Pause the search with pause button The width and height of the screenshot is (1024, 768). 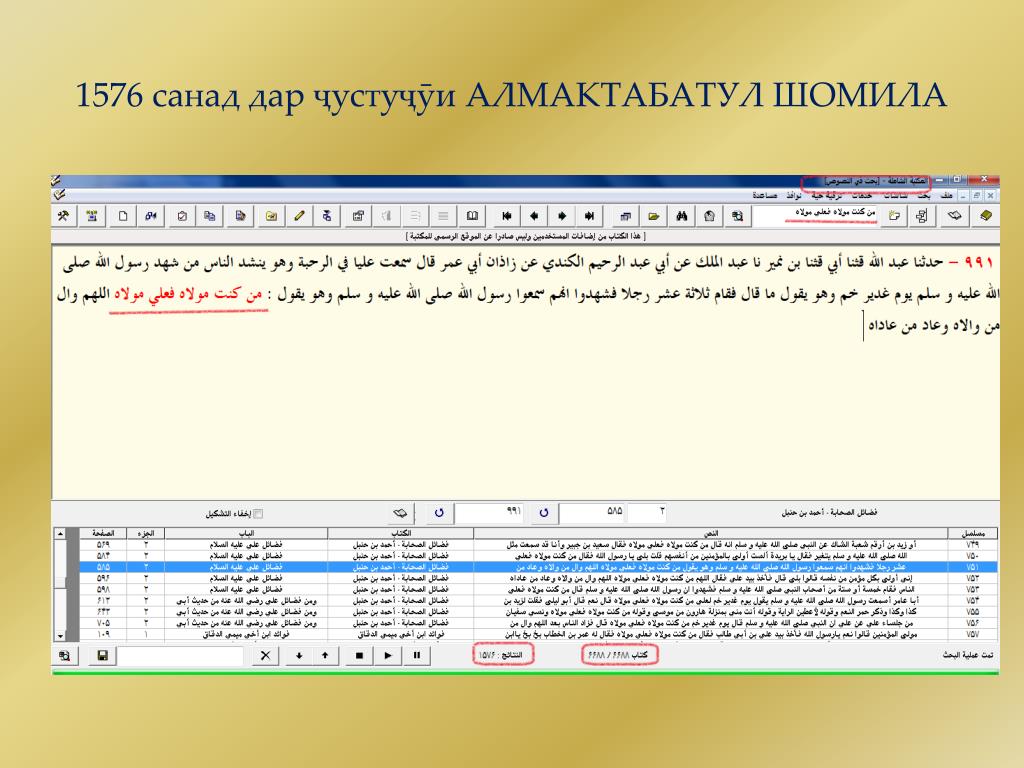(417, 655)
